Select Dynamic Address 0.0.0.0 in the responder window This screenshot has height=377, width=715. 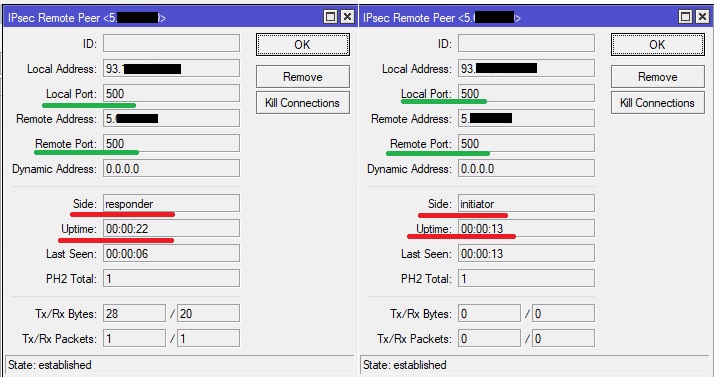[x=171, y=168]
